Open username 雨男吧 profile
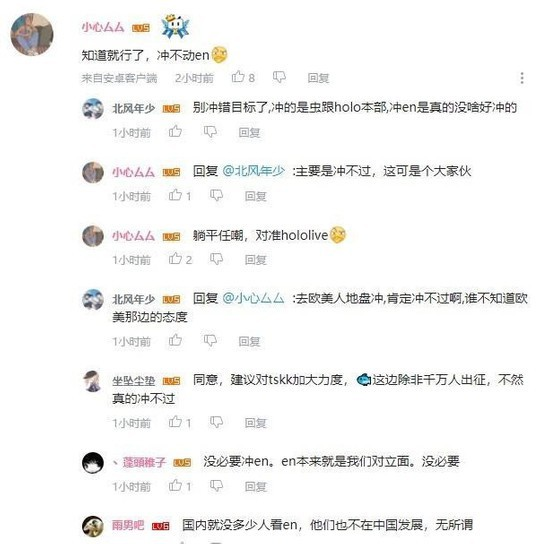This screenshot has width=540, height=544. pyautogui.click(x=128, y=525)
